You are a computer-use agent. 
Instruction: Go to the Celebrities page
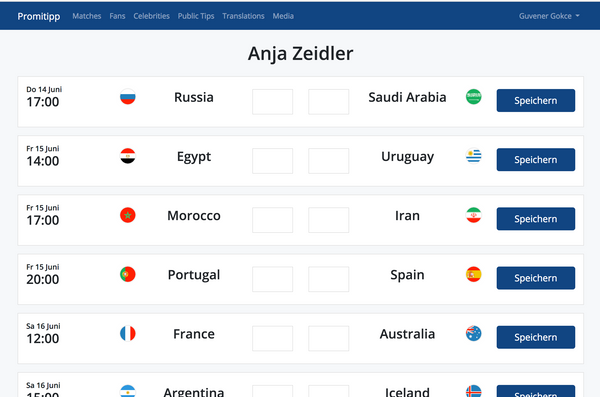(x=152, y=16)
